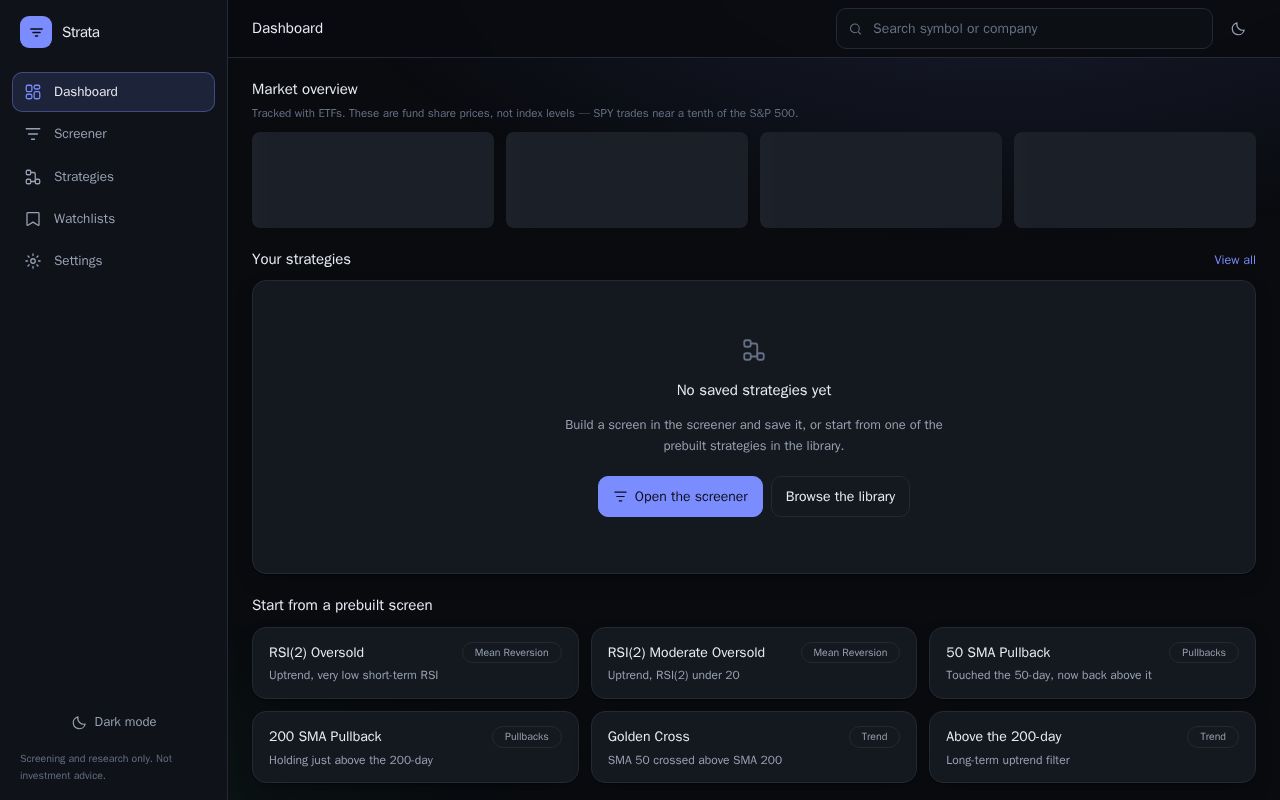Click the empty-state strategies icon
Image resolution: width=1280 pixels, height=800 pixels.
(754, 350)
